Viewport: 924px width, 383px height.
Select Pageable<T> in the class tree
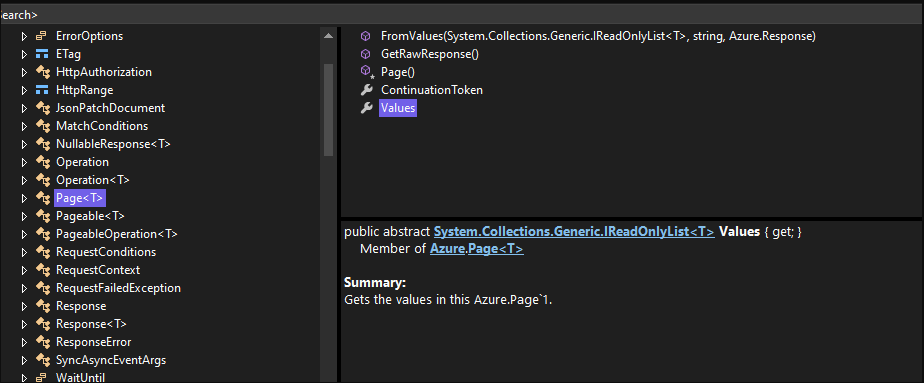coord(90,216)
